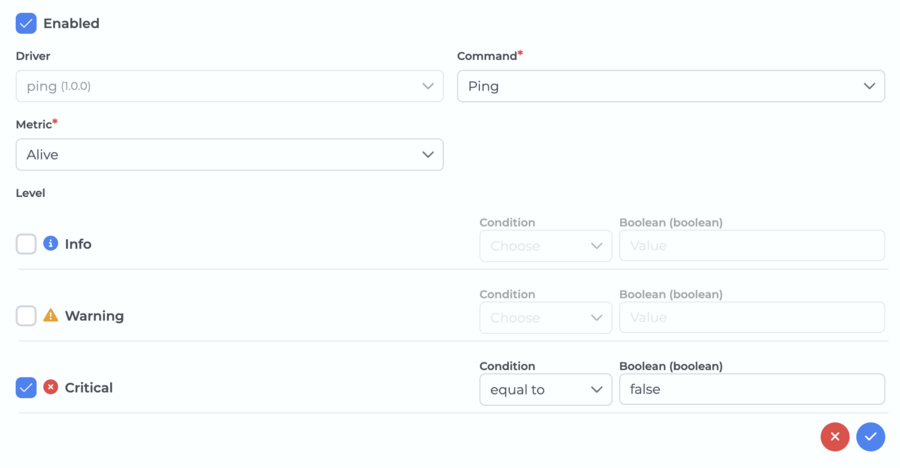Screen dimensions: 900x468
Task: Click the orange Warning triangle icon
Action: pyautogui.click(x=51, y=315)
